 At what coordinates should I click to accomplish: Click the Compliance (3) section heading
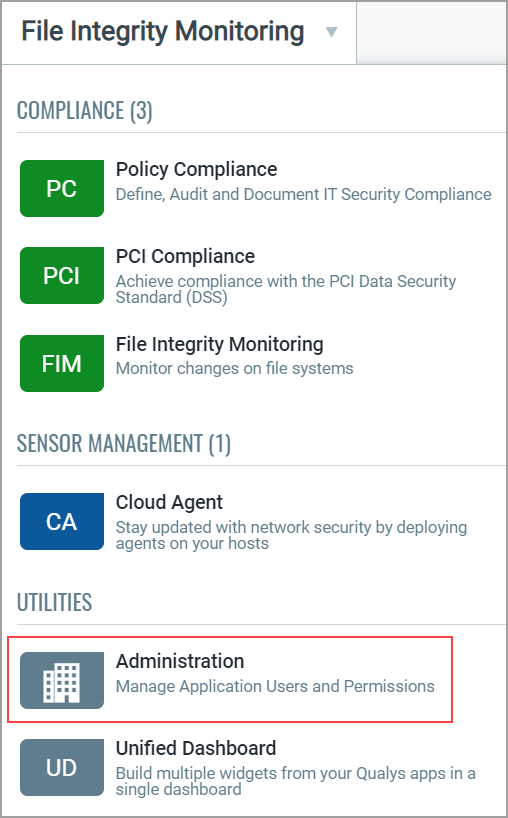click(84, 111)
